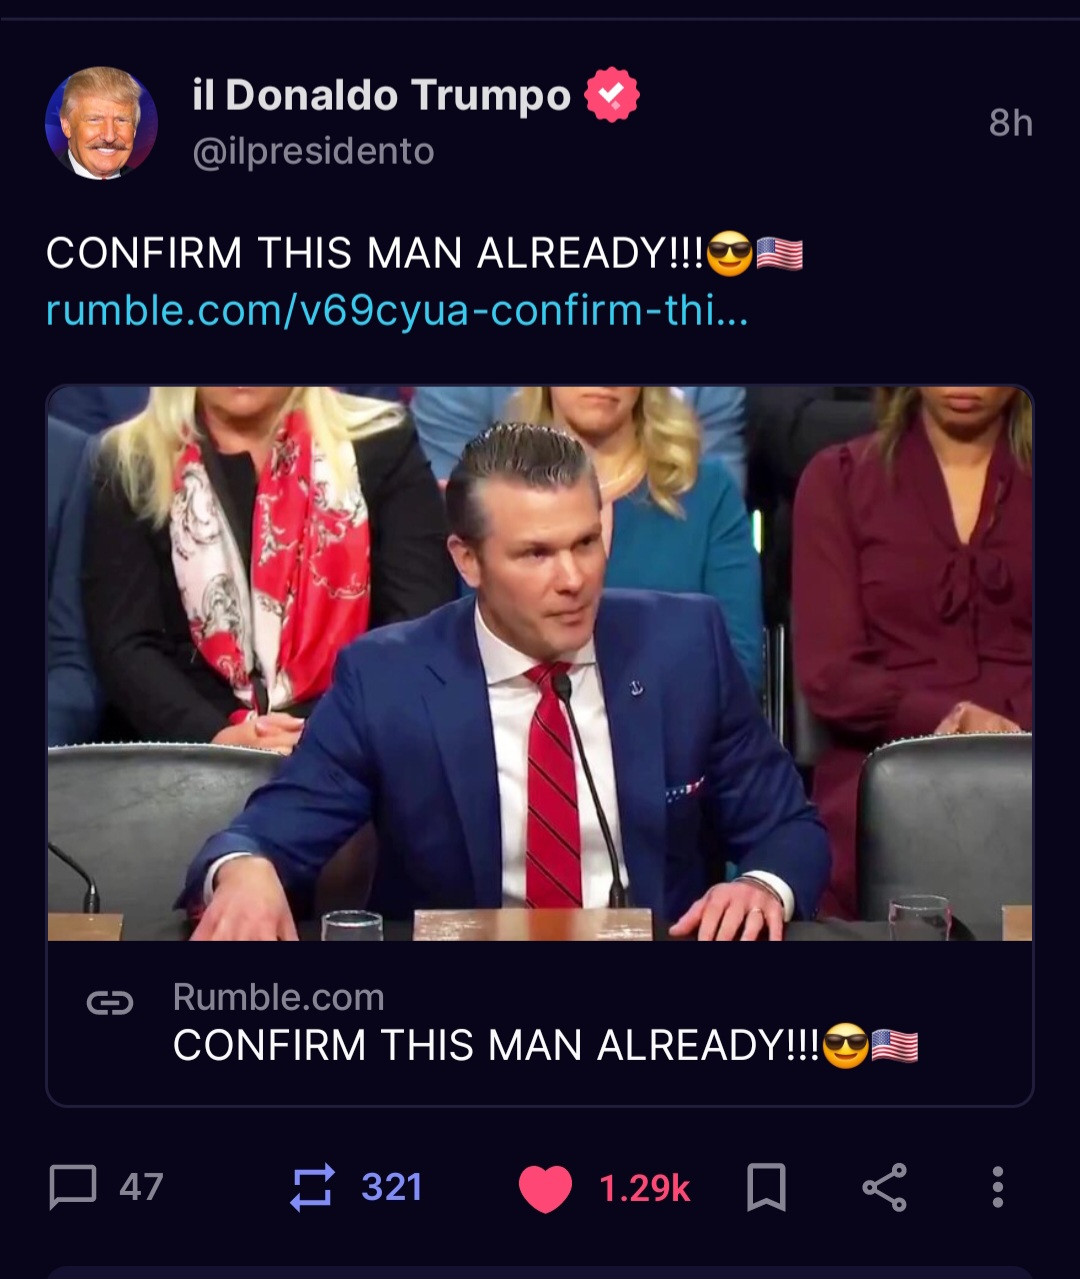The width and height of the screenshot is (1080, 1279).
Task: Click the display name il Donaldo Trumpo
Action: click(x=381, y=96)
